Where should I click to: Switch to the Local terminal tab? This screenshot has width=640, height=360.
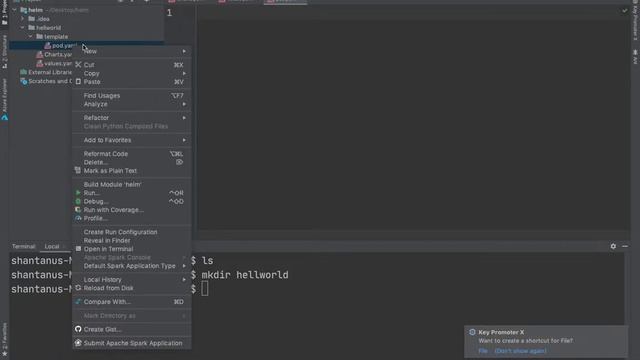[52, 247]
